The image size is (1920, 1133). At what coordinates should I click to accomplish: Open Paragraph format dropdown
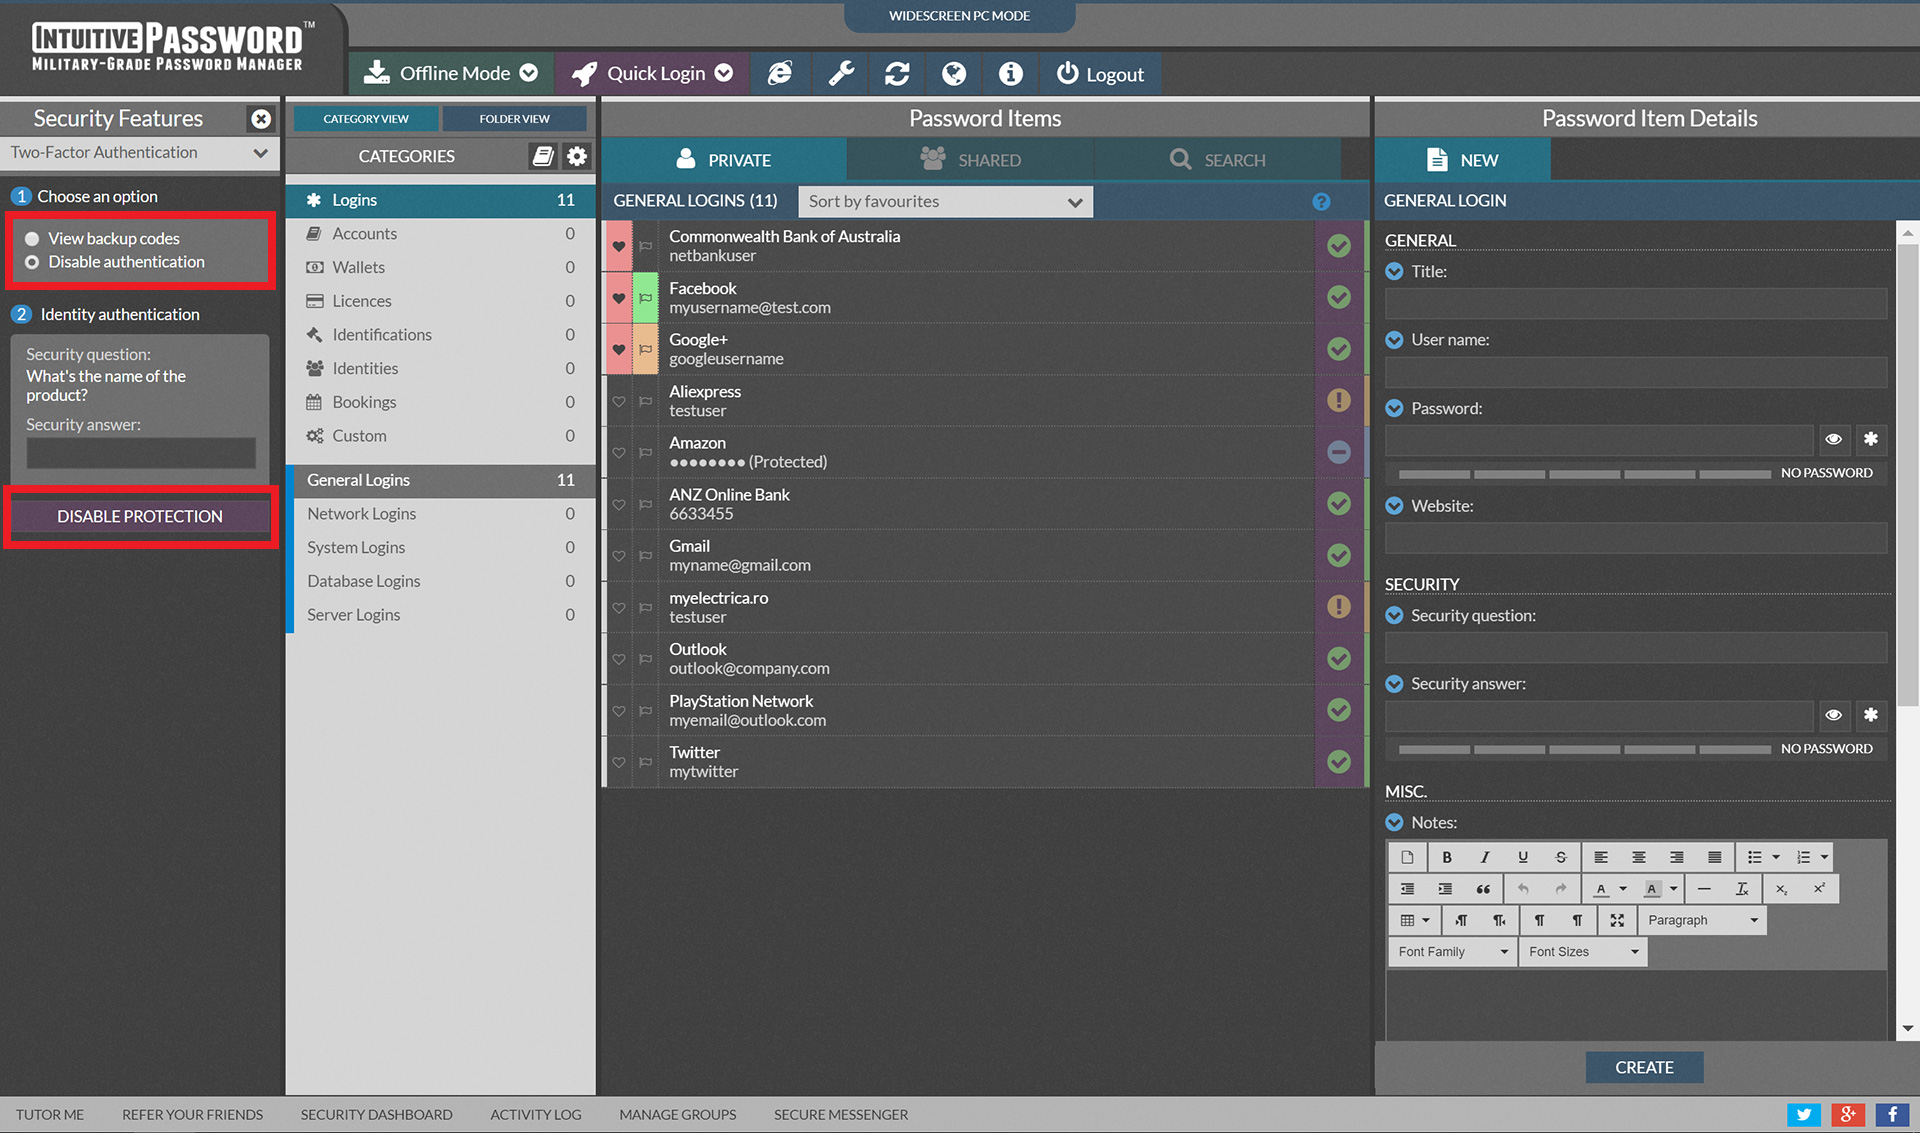pyautogui.click(x=1703, y=920)
